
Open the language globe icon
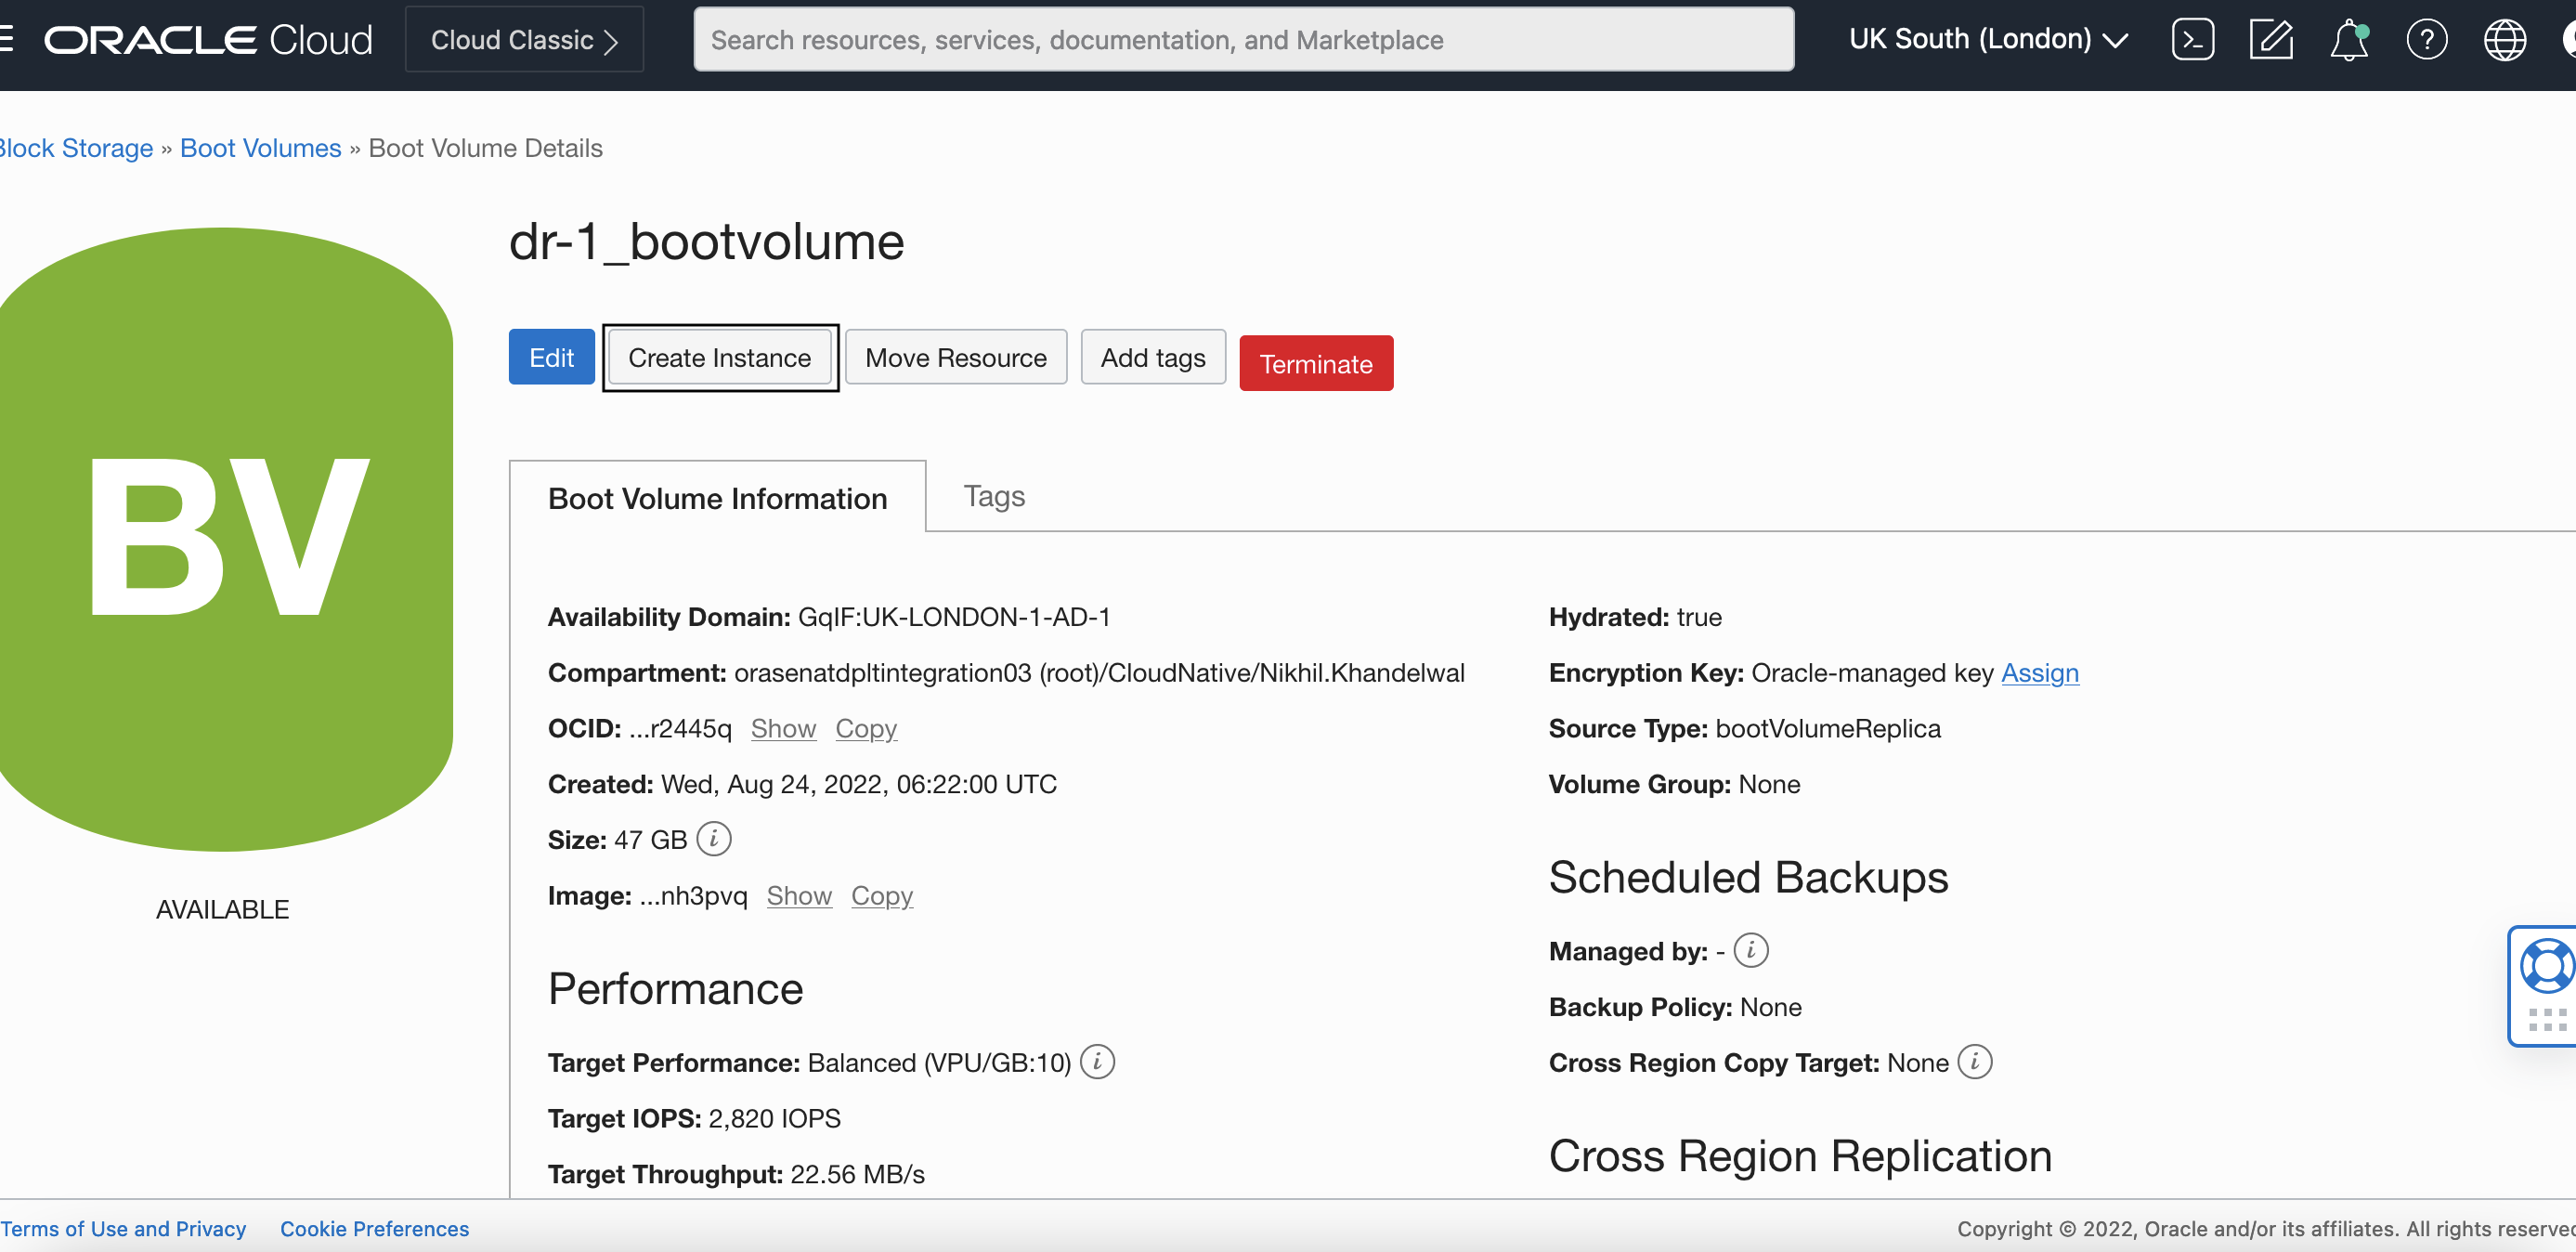pos(2505,39)
